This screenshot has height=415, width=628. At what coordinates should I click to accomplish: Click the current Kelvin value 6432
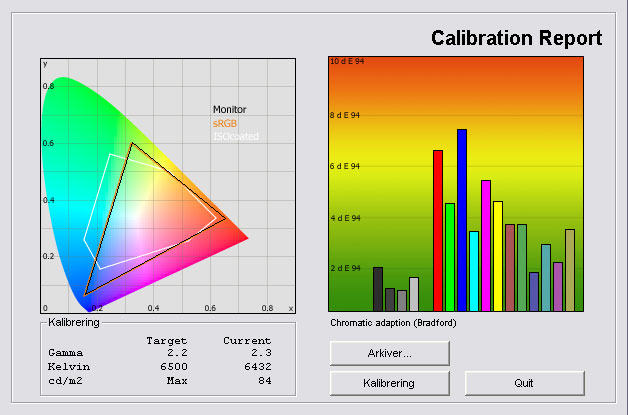click(x=258, y=367)
